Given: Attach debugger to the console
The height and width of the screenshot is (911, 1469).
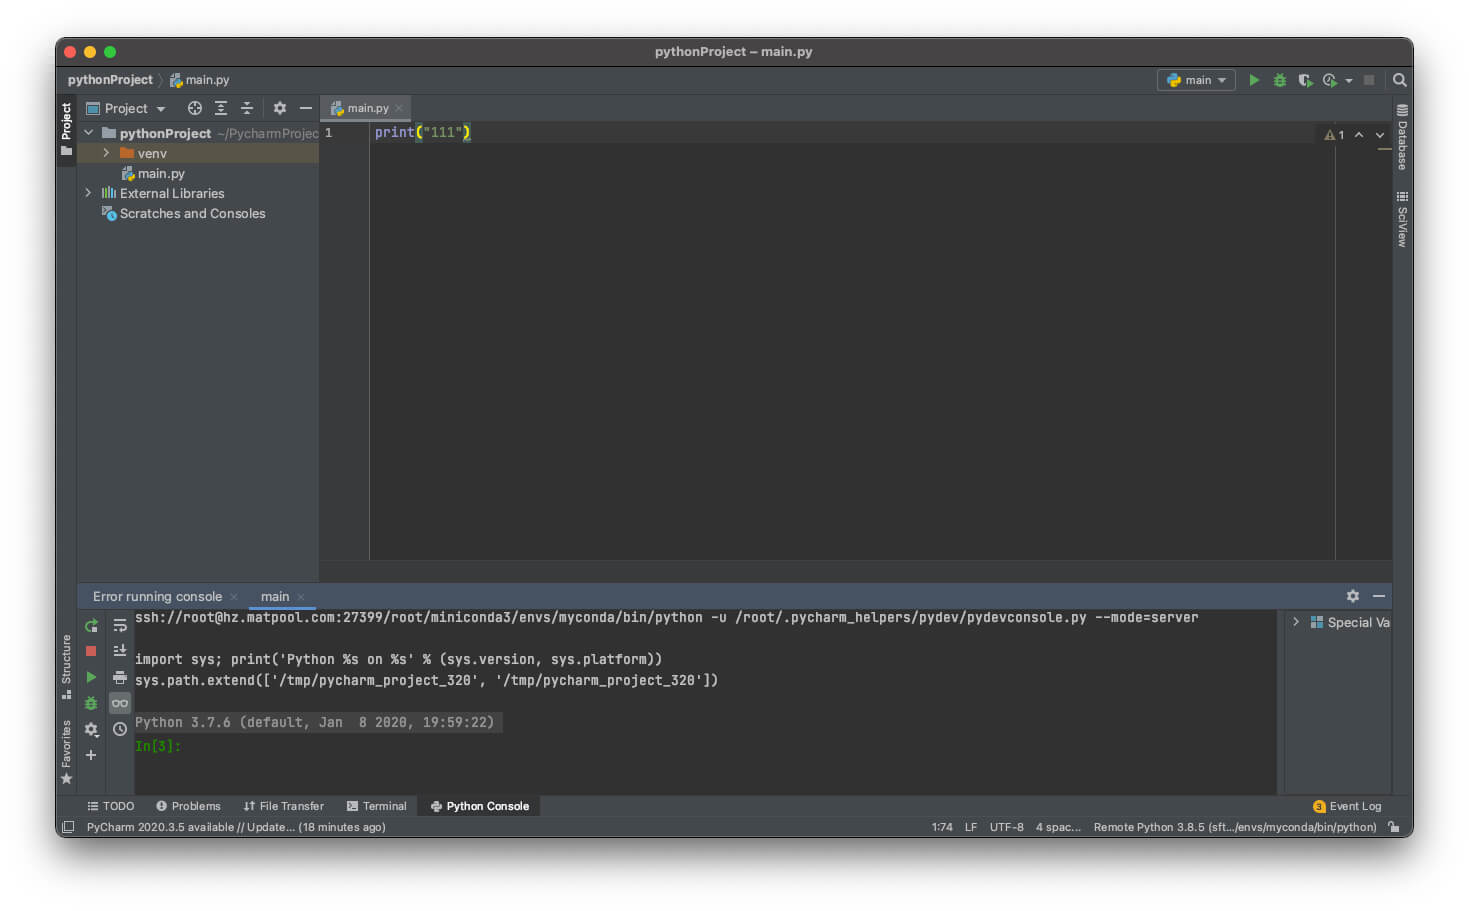Looking at the screenshot, I should click(x=91, y=703).
